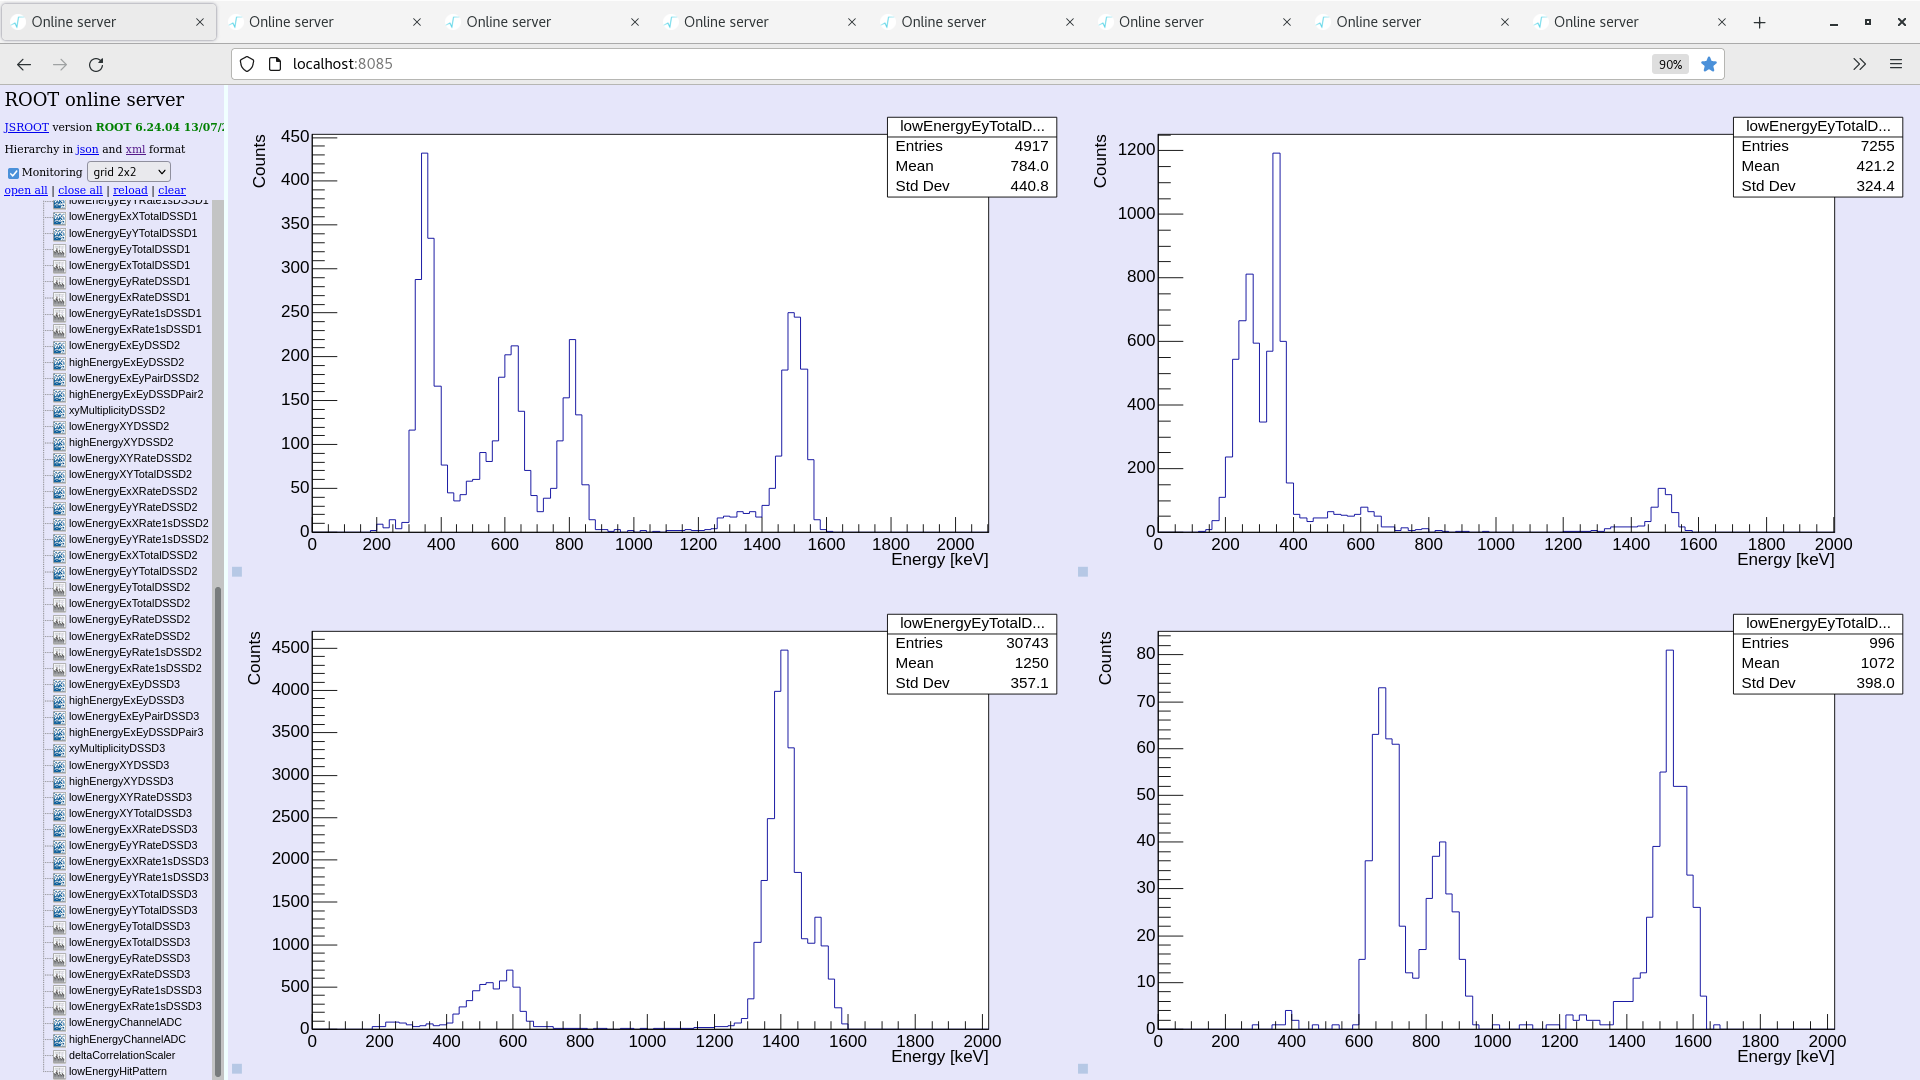Click the shield tracking protection icon
This screenshot has width=1920, height=1080.
[x=247, y=64]
